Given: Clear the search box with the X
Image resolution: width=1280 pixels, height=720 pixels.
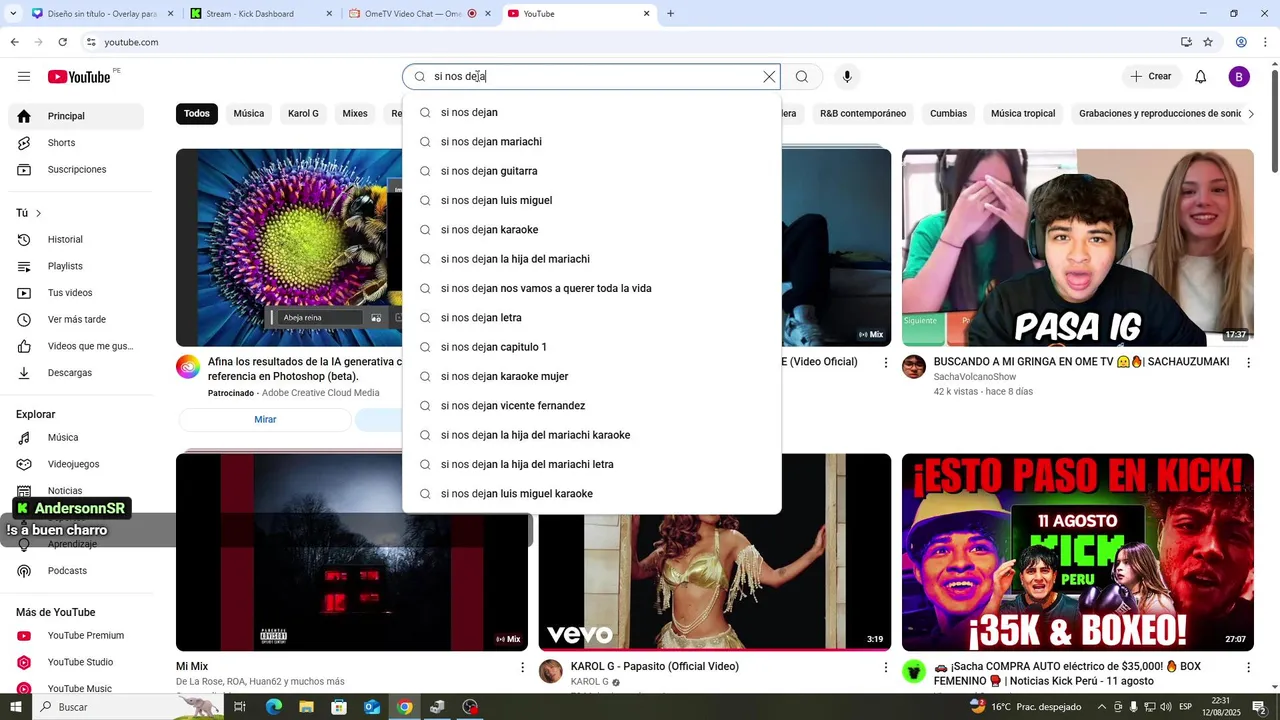Looking at the screenshot, I should coord(769,77).
